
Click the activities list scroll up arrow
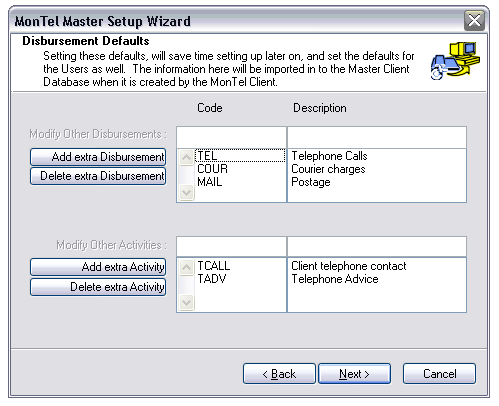pos(186,267)
